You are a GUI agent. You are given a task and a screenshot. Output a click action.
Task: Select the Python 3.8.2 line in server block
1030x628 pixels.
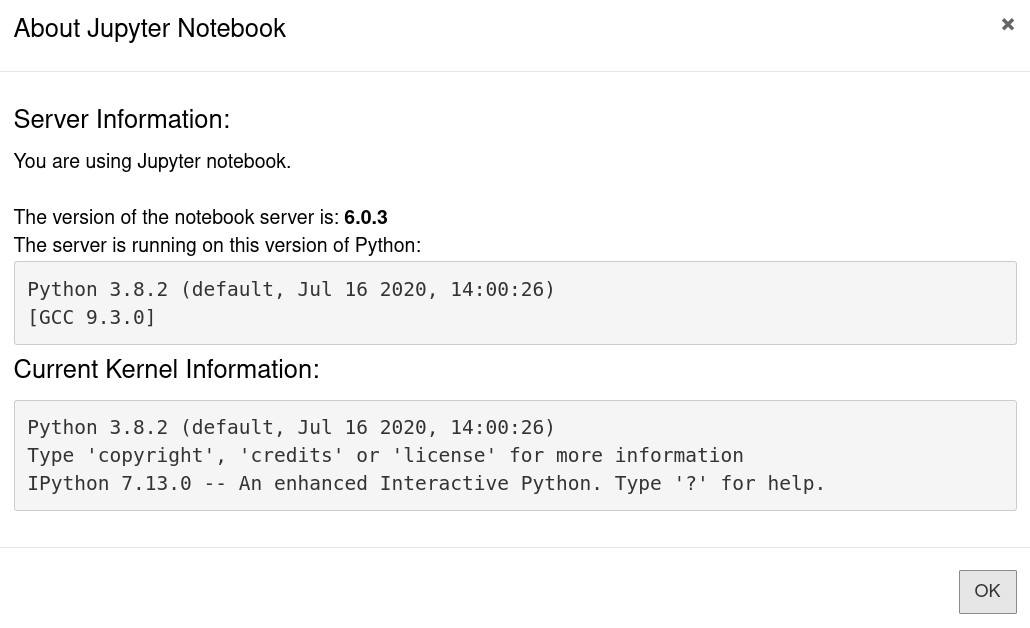coord(291,289)
